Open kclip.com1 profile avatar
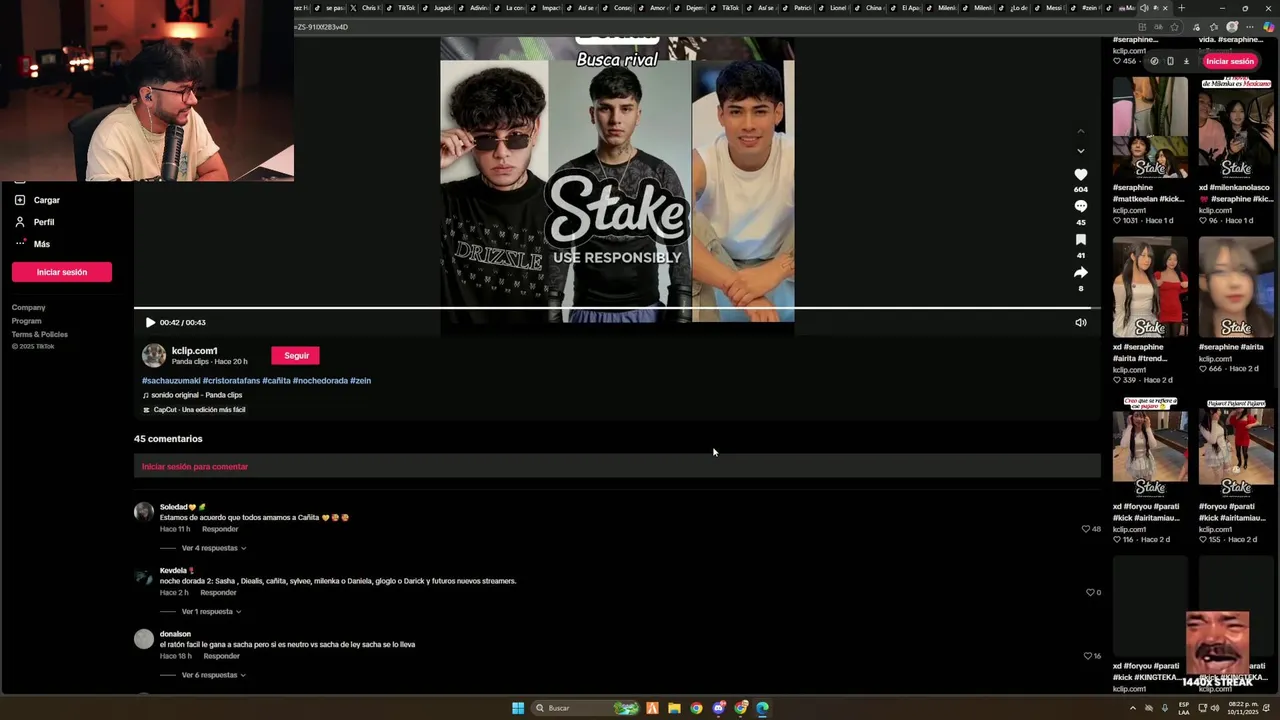This screenshot has height=720, width=1280. 154,356
